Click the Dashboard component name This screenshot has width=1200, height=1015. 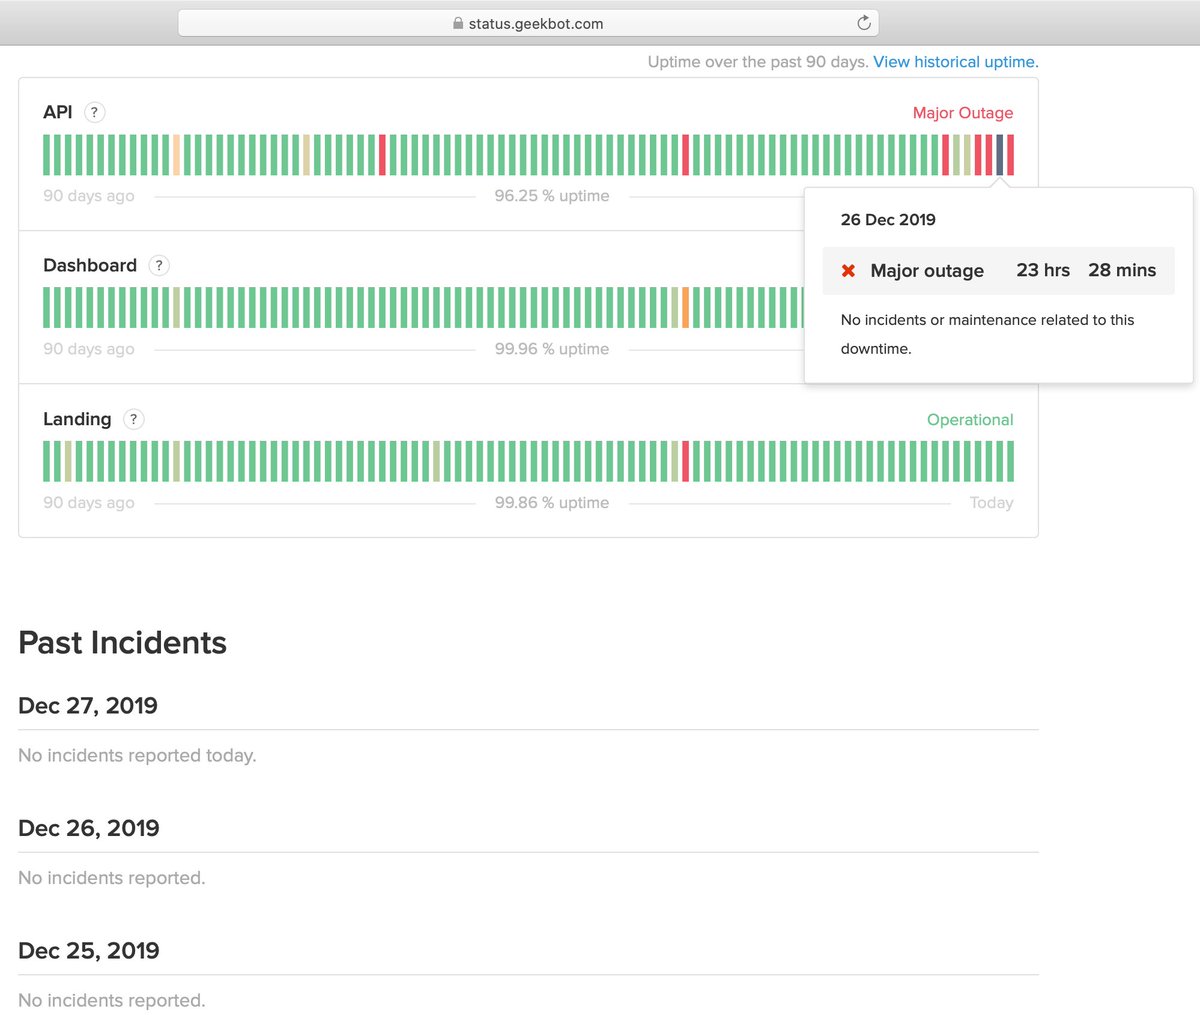pyautogui.click(x=90, y=265)
